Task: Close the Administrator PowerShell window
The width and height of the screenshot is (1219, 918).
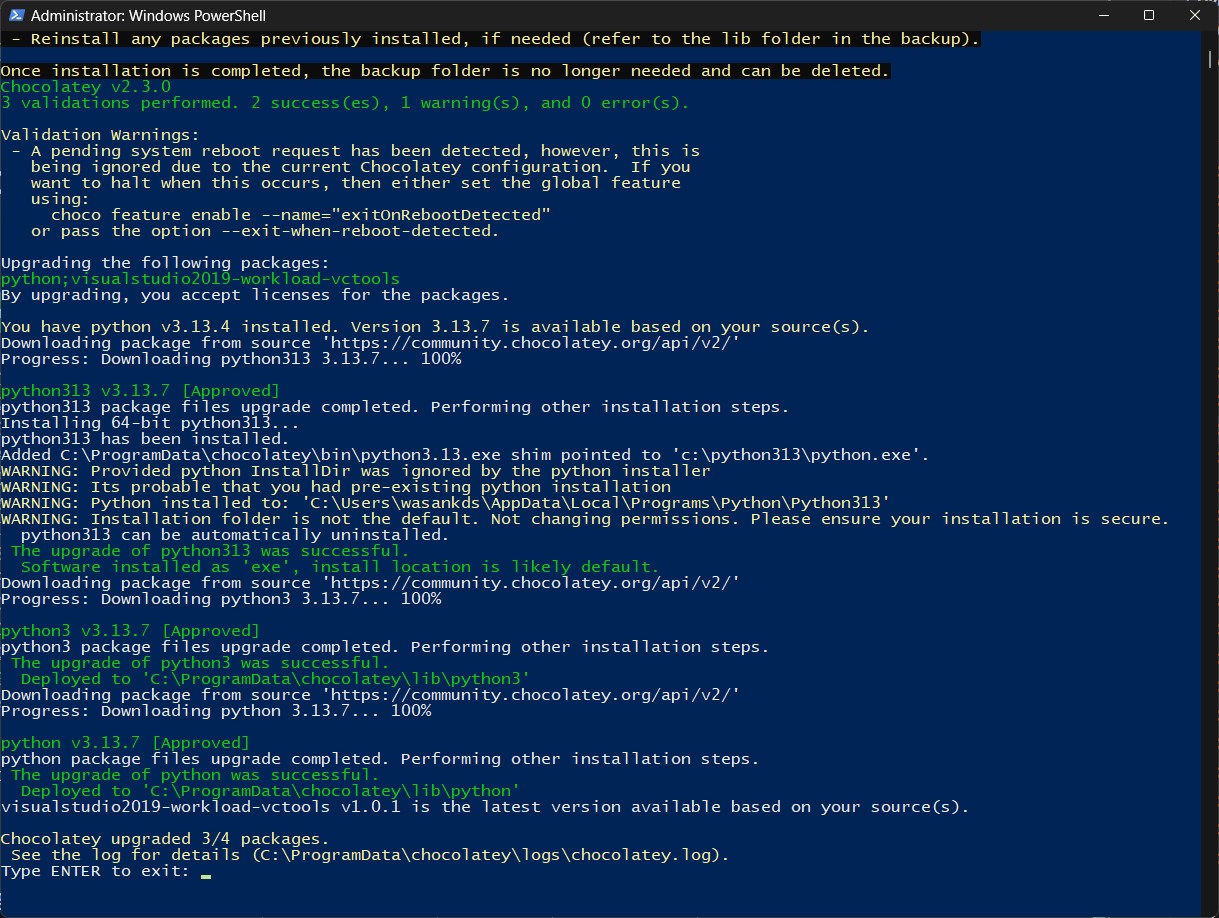Action: coord(1195,16)
